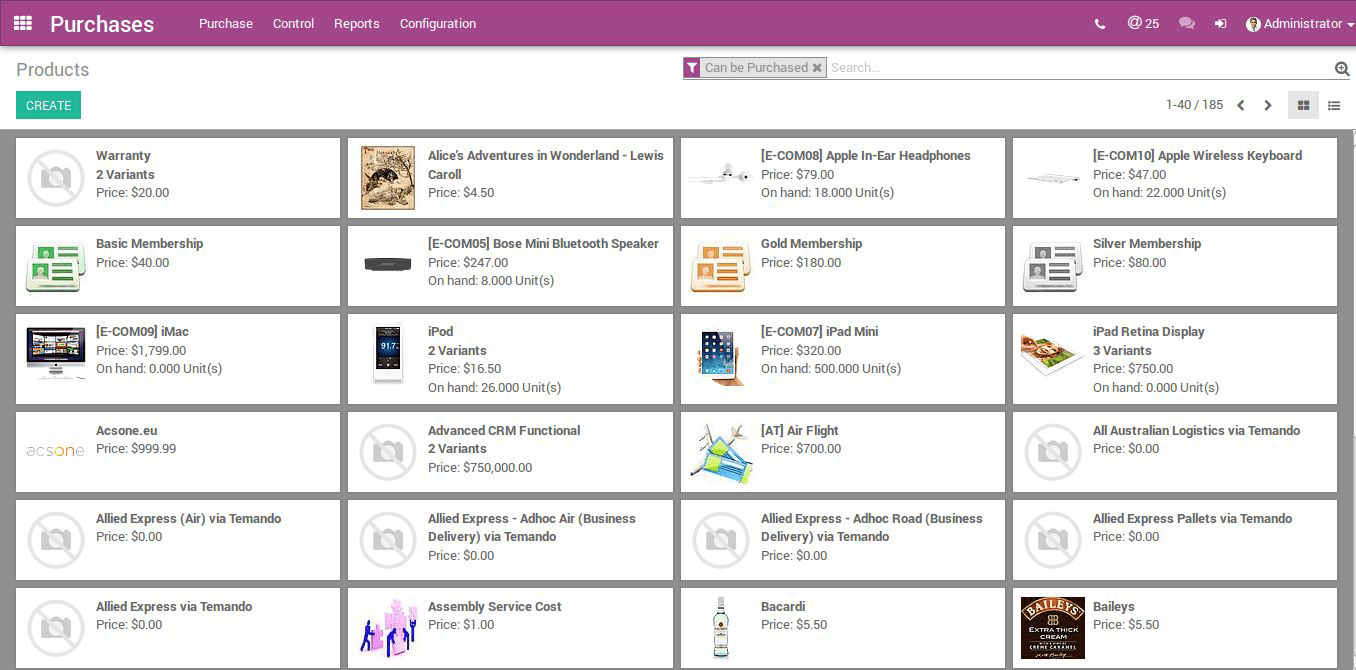The image size is (1356, 670).
Task: Click the Gold Membership card icon
Action: [x=720, y=266]
